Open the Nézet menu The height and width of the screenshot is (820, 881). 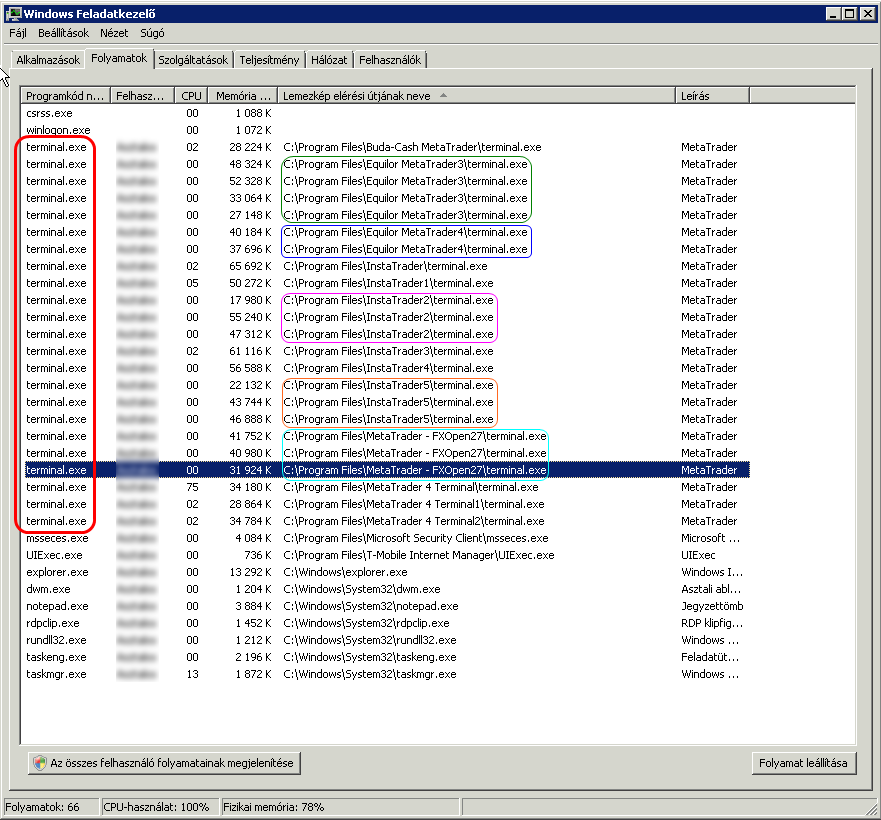(114, 33)
